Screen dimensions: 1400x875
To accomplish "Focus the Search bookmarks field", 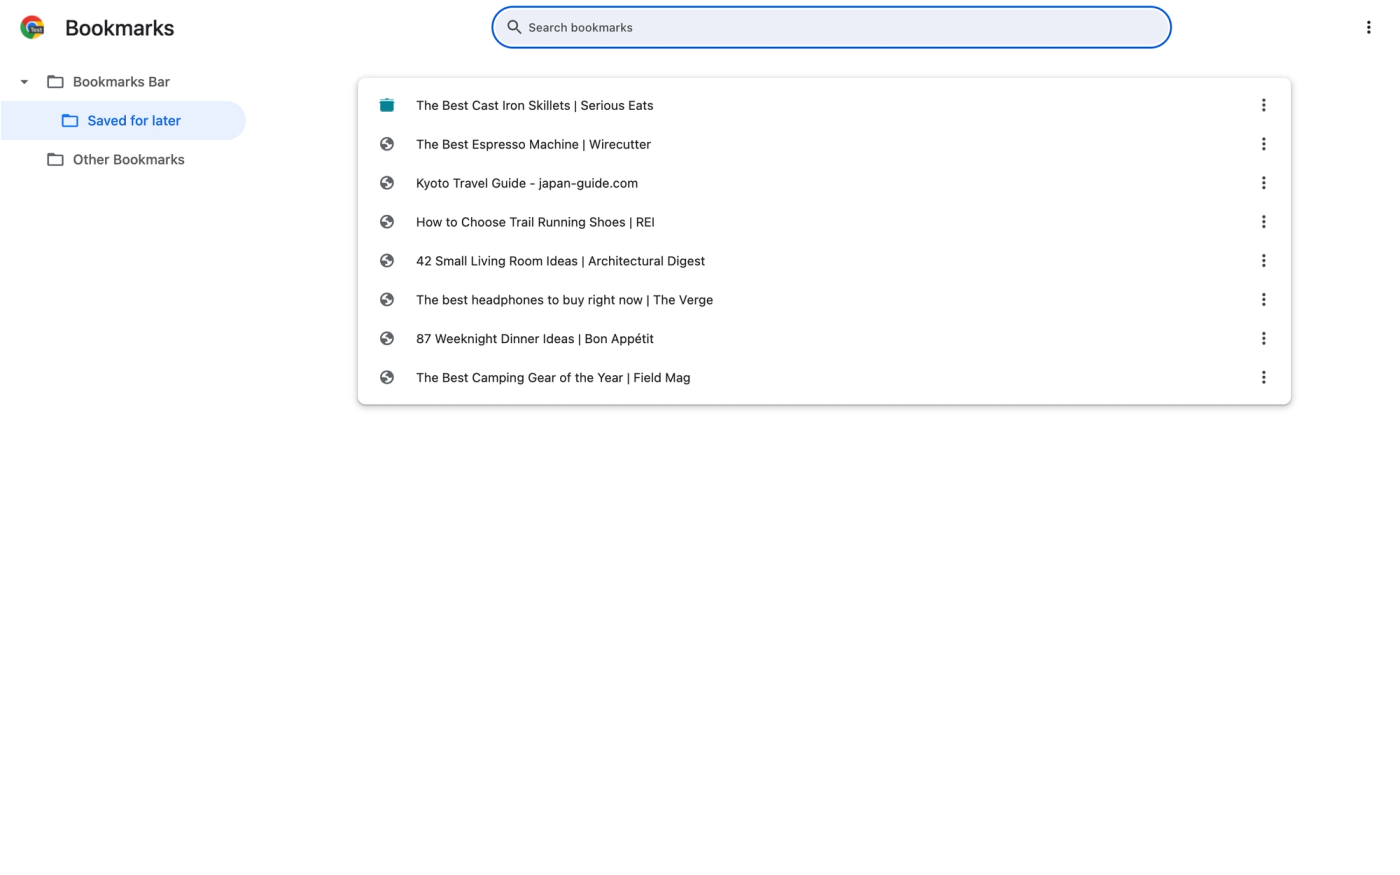I will (831, 27).
